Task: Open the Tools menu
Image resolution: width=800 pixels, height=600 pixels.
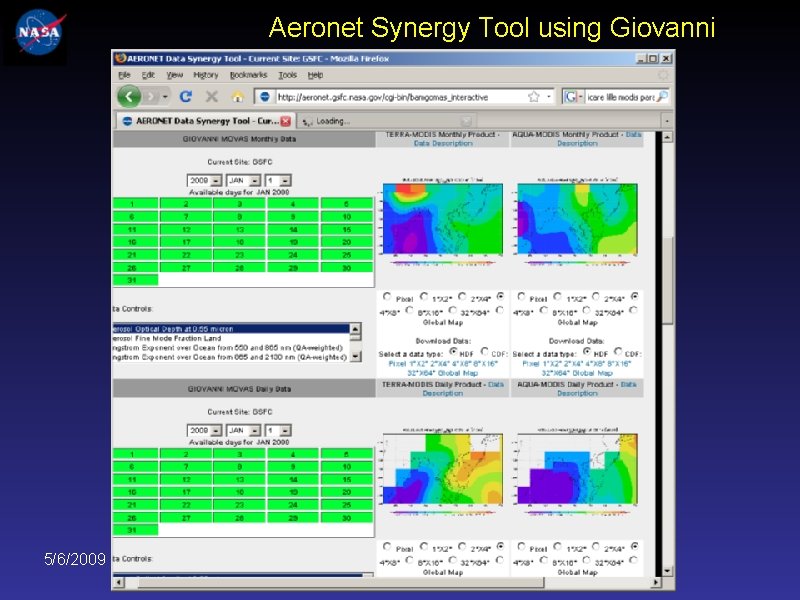Action: click(x=287, y=75)
